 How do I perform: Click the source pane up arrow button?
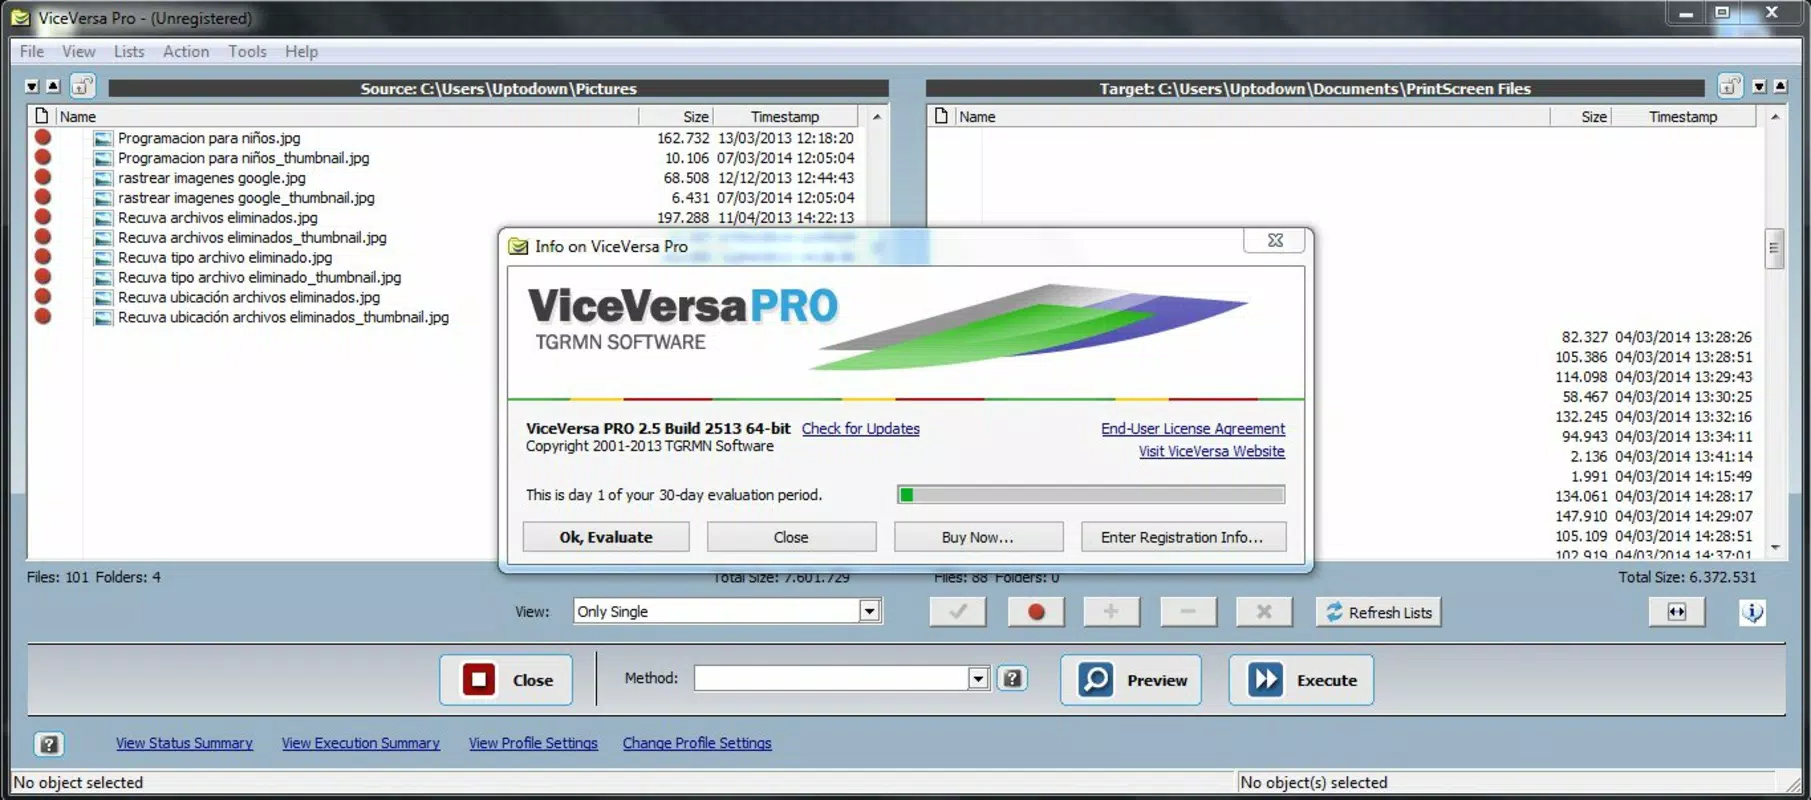tap(54, 87)
